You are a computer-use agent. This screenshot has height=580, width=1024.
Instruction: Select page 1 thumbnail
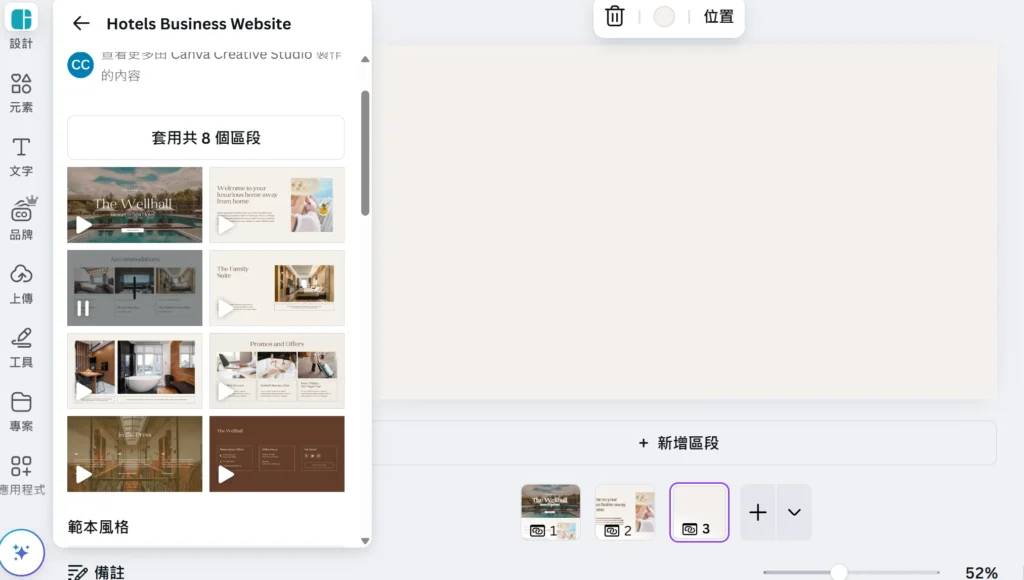(x=550, y=512)
